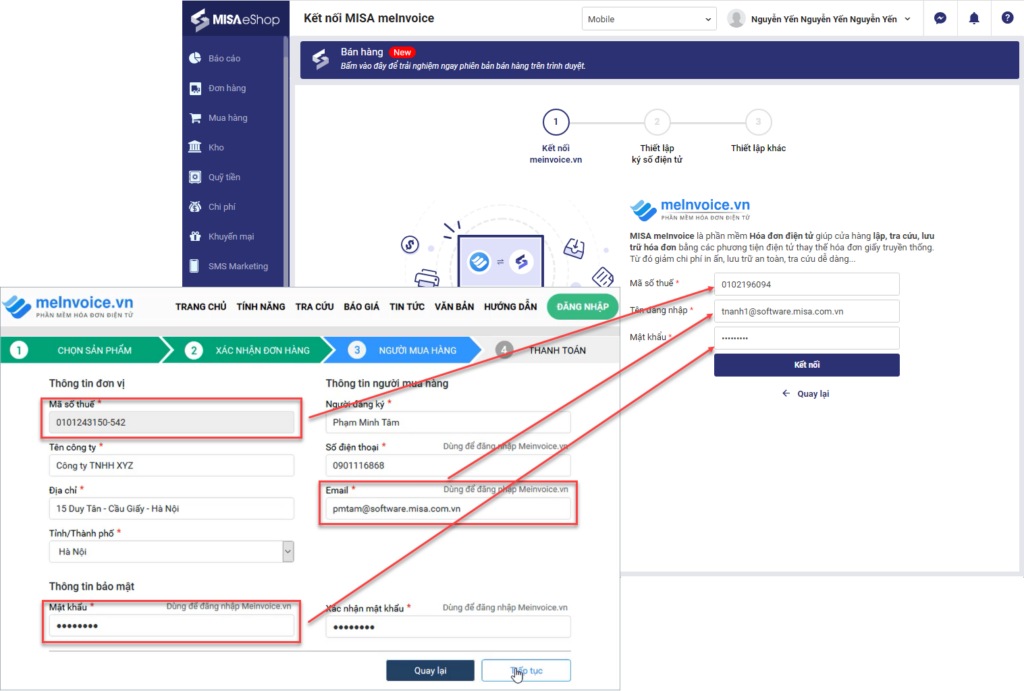
Task: Open TÍNH NĂNG menu item
Action: (261, 306)
